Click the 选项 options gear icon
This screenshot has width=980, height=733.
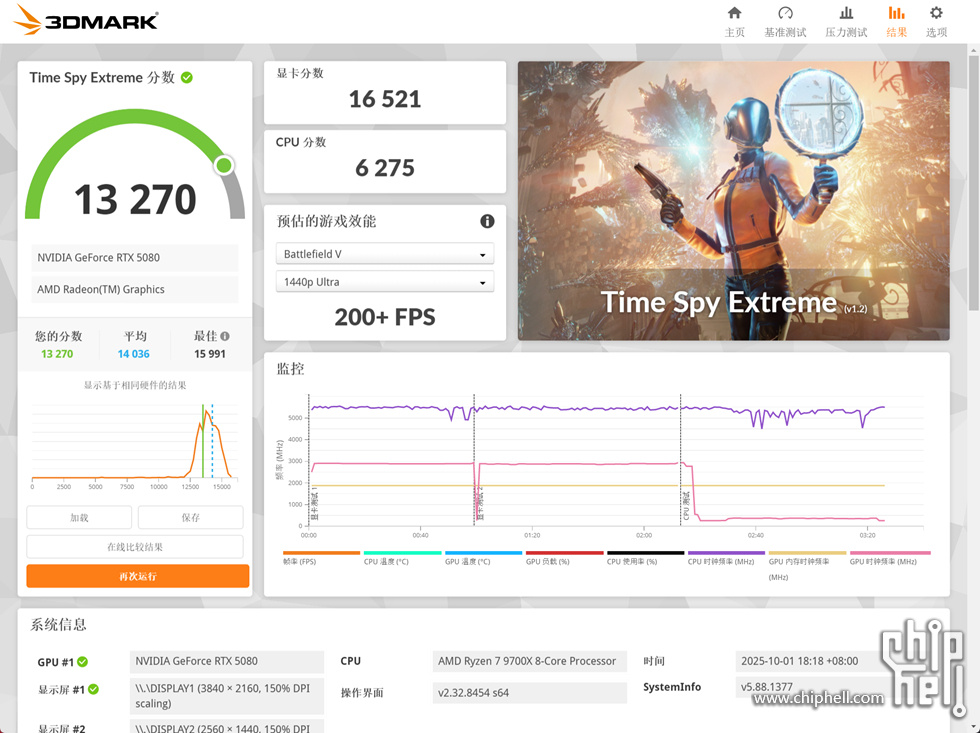coord(936,14)
